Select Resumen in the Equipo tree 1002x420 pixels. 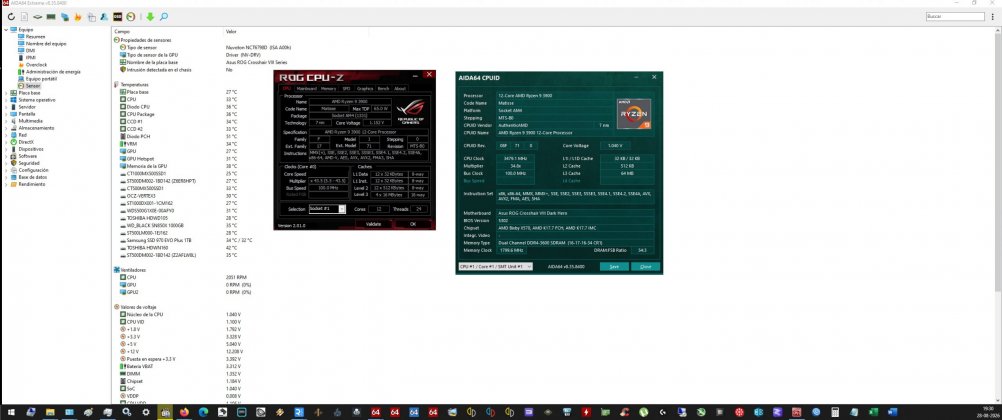(x=35, y=36)
